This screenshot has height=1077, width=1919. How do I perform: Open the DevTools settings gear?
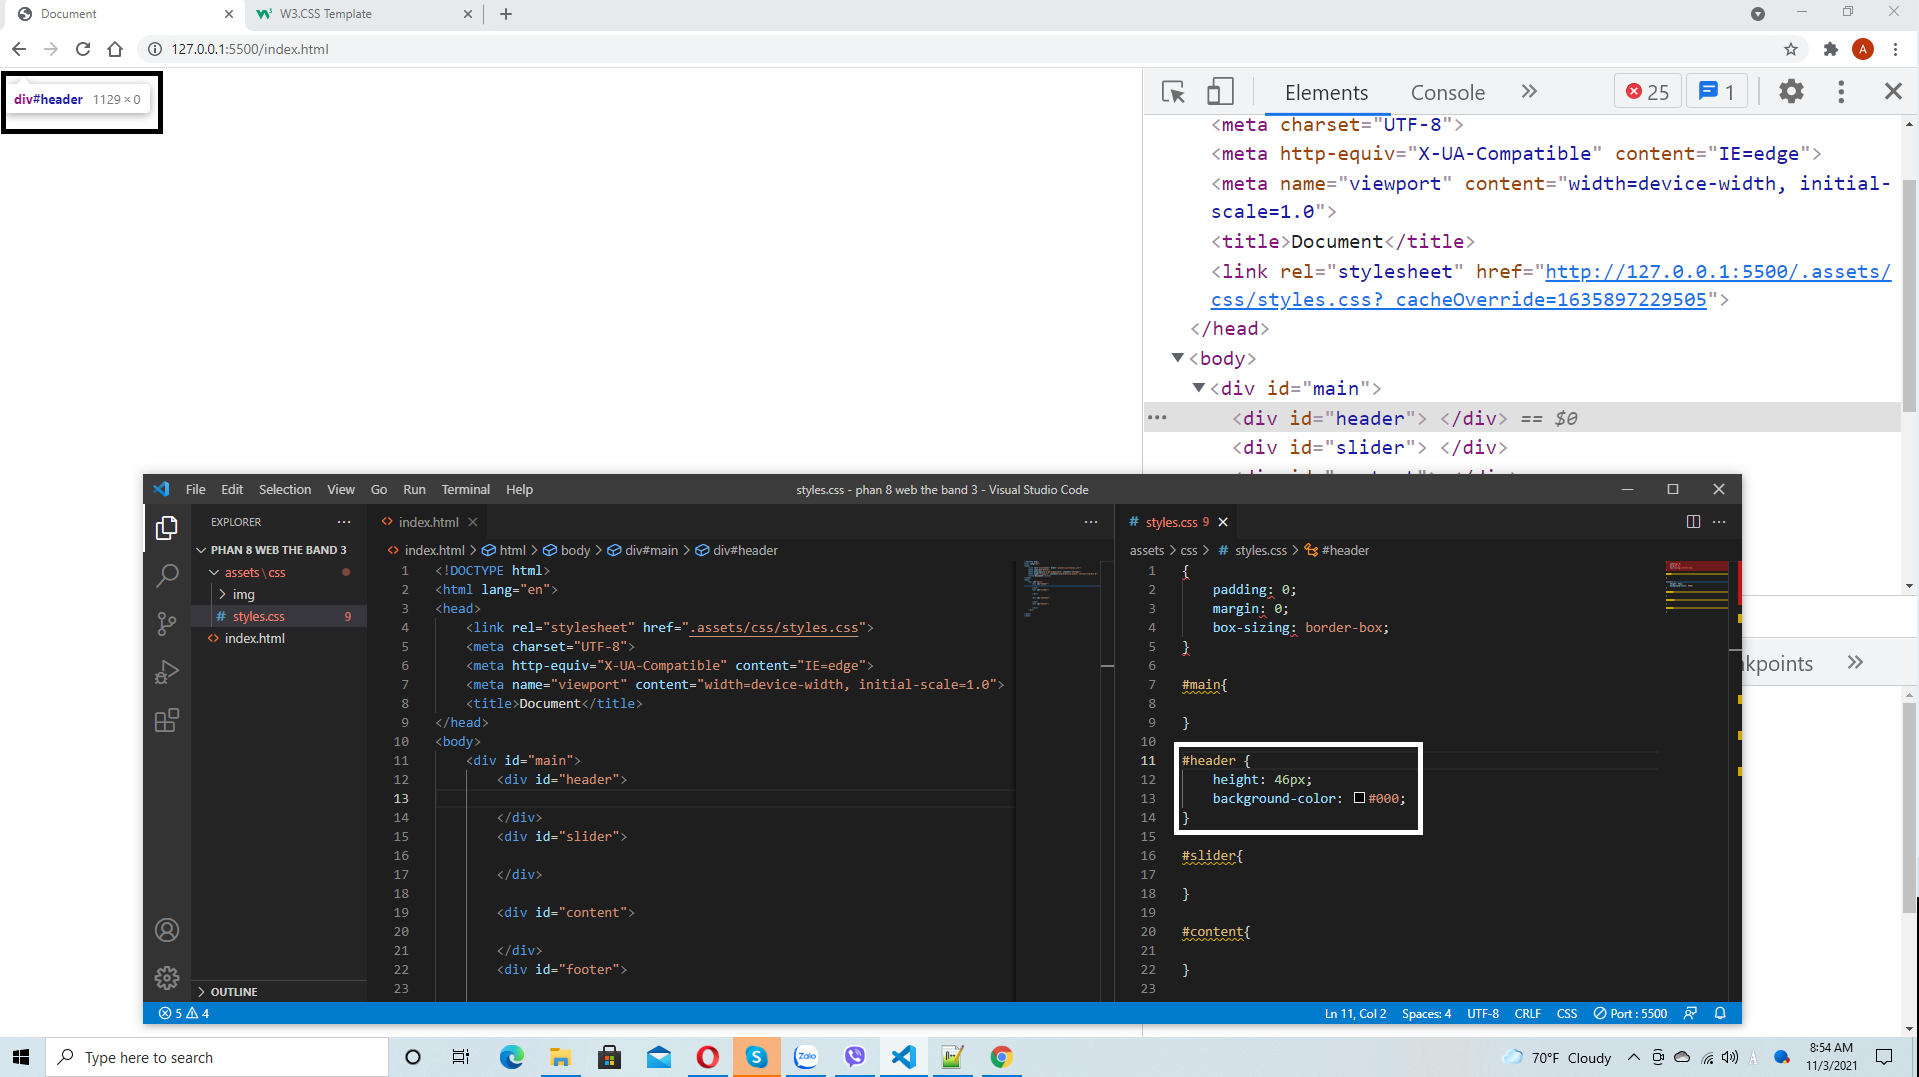coord(1791,92)
